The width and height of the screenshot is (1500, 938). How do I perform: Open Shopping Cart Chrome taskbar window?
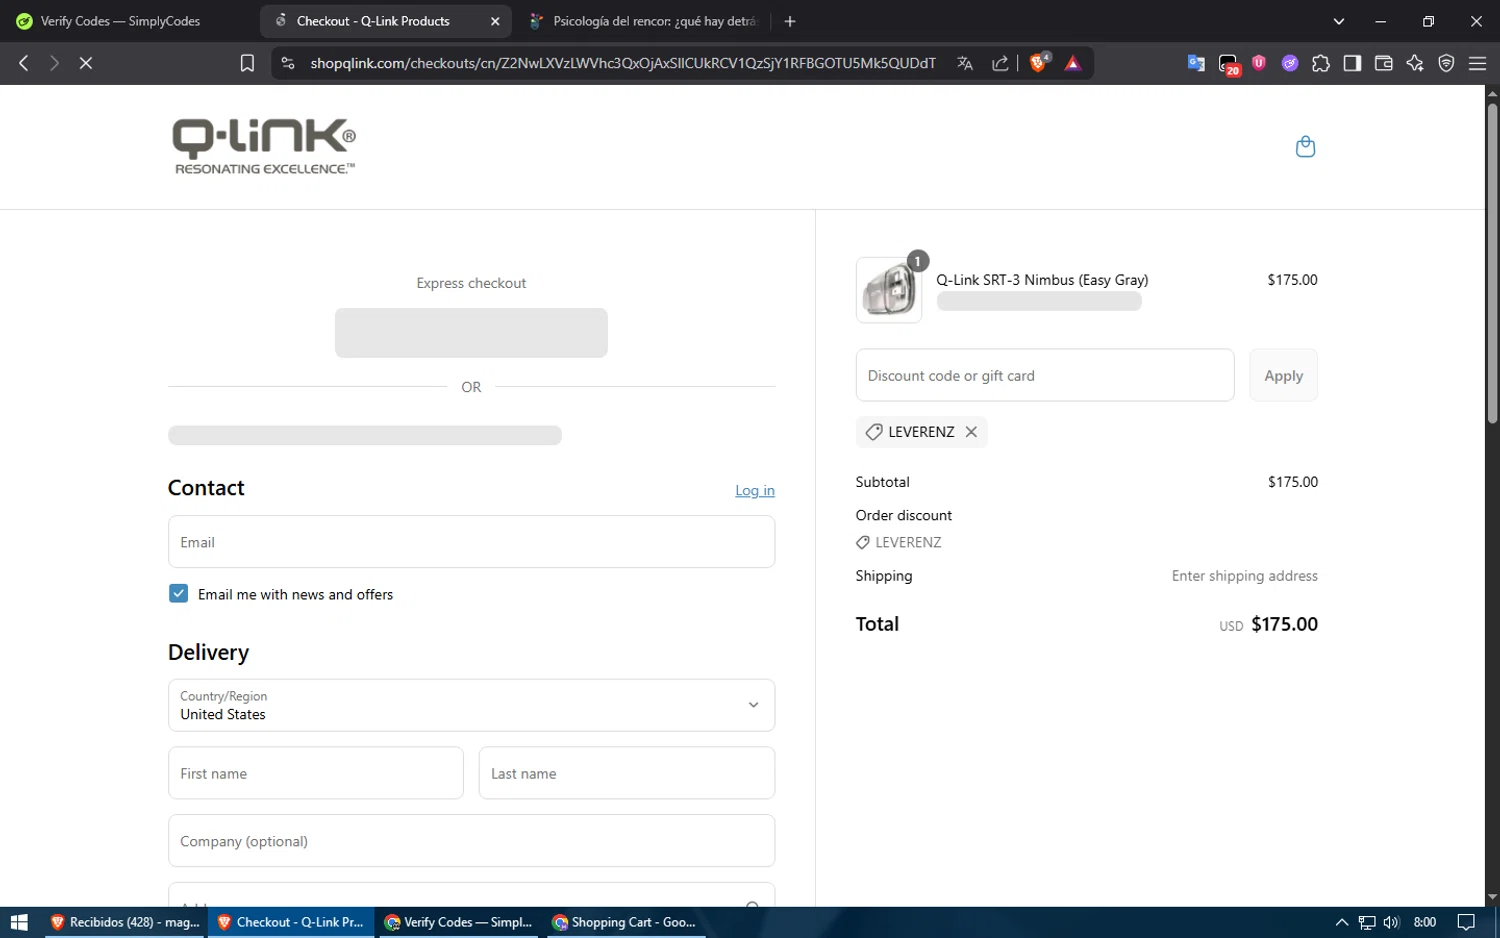point(626,922)
